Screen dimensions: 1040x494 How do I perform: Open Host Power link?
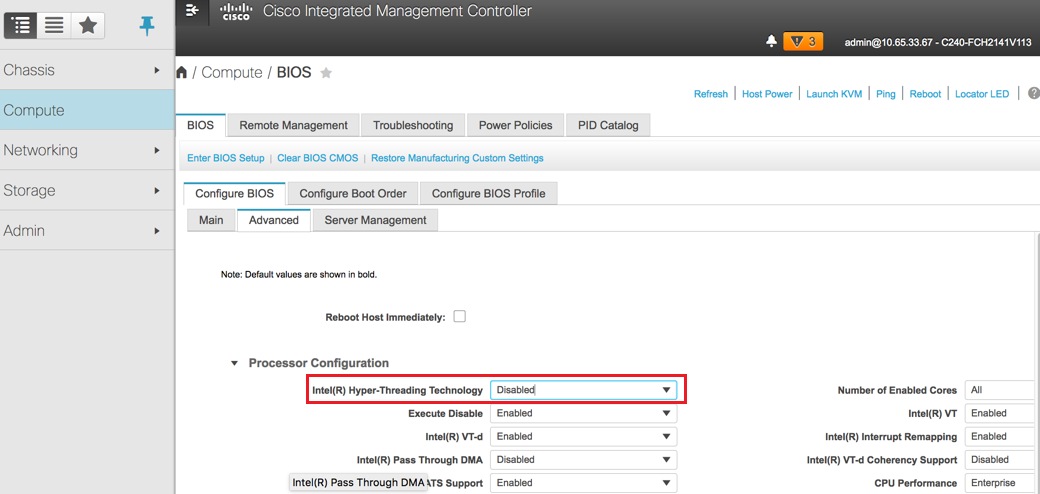pos(767,94)
